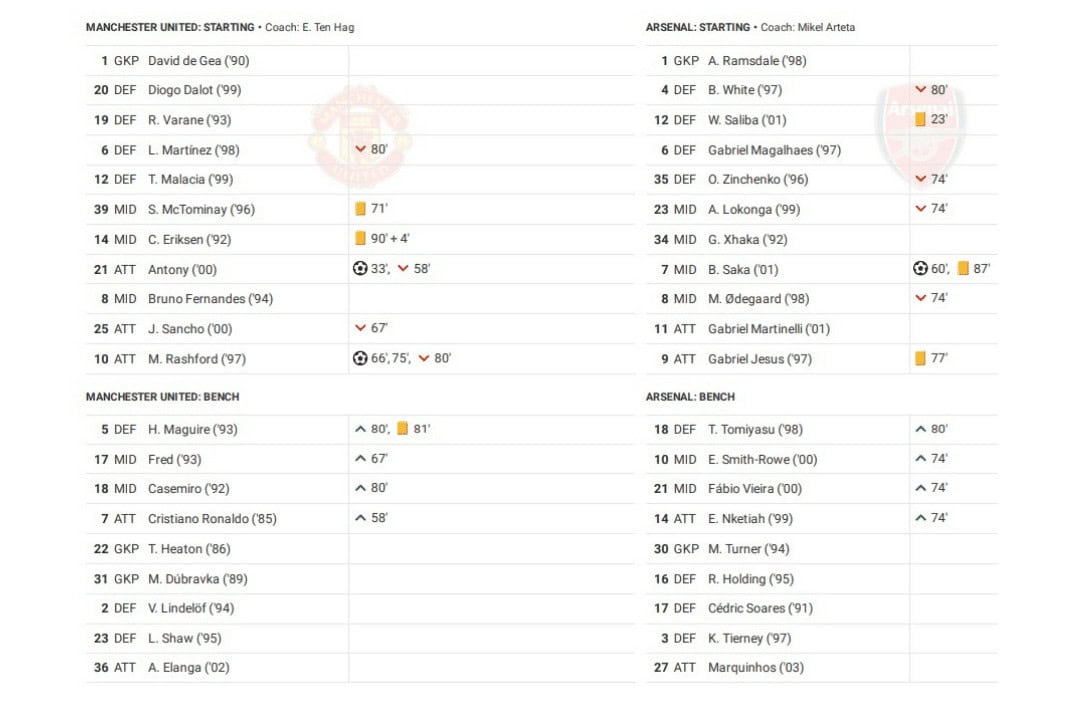Click Gabriel Jesus's yellow card icon
This screenshot has height=712, width=1068.
coord(920,358)
